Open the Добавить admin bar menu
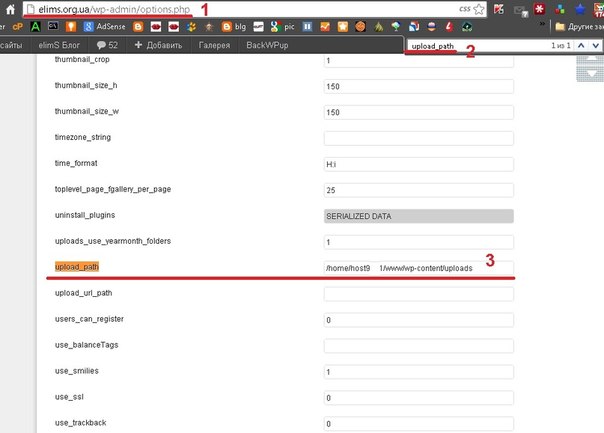Viewport: 604px width, 433px height. [158, 45]
